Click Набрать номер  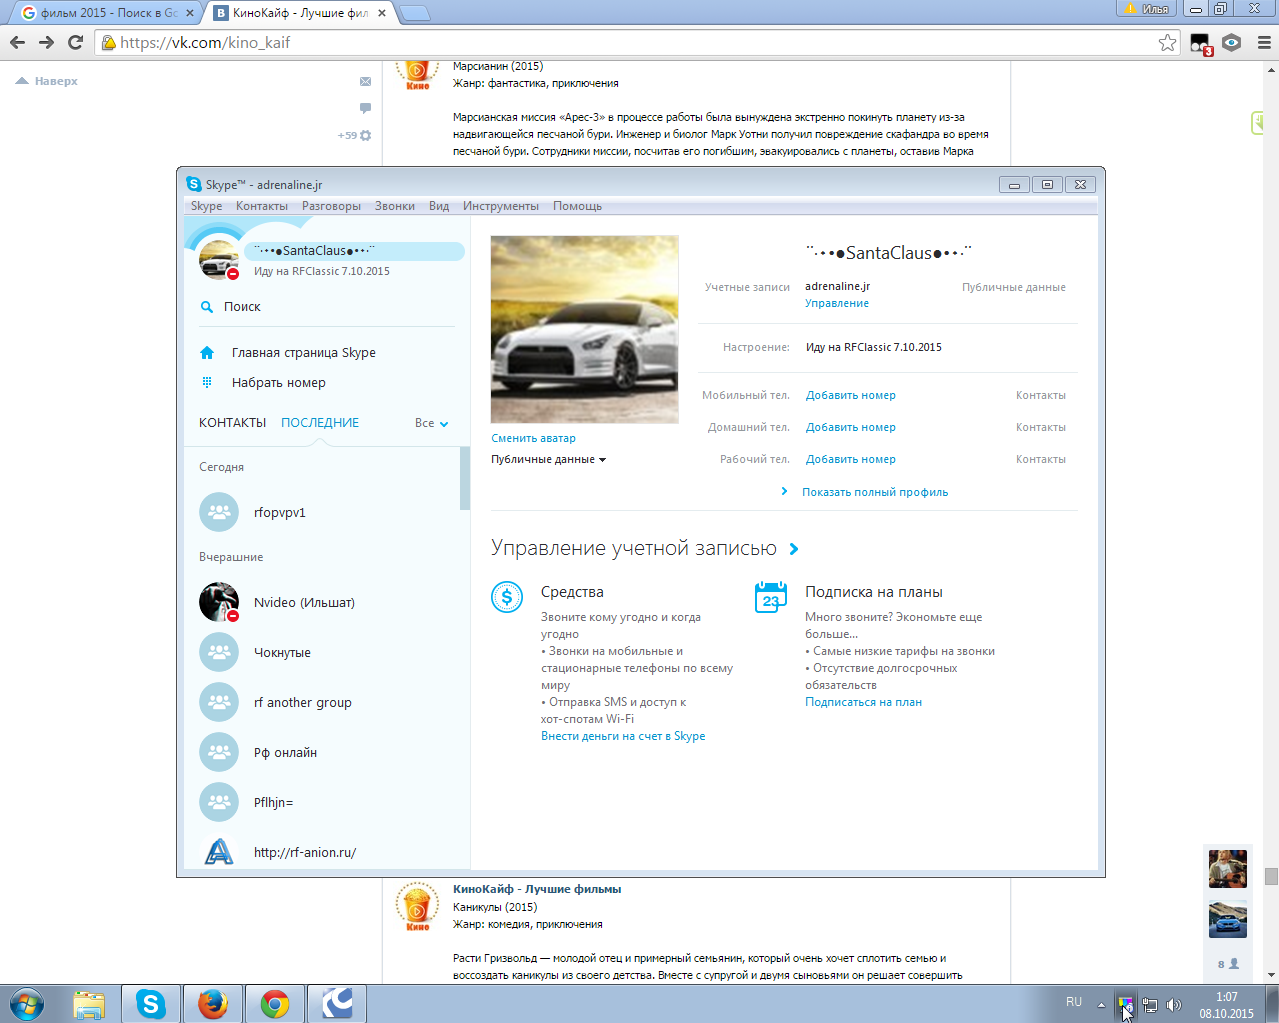click(x=279, y=383)
